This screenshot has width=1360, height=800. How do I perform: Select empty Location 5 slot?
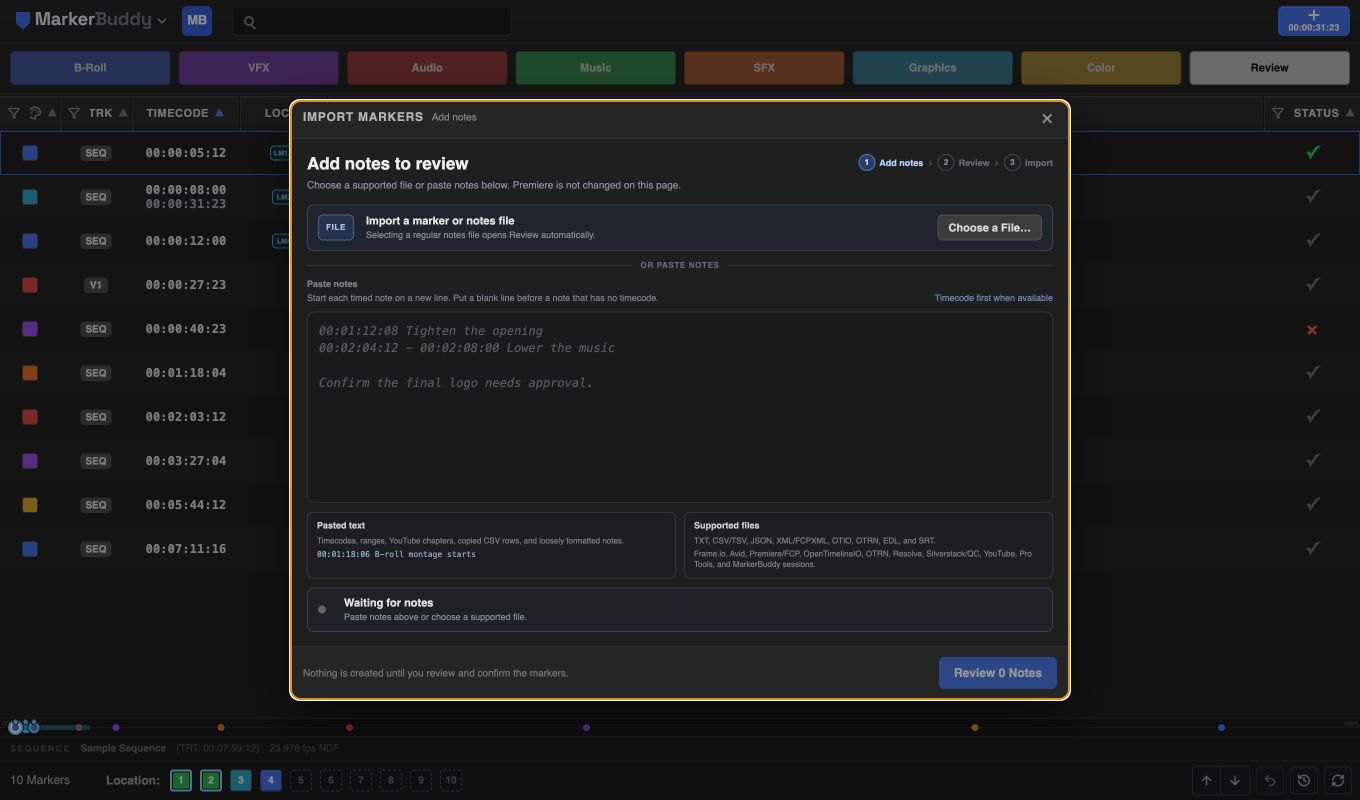(301, 780)
